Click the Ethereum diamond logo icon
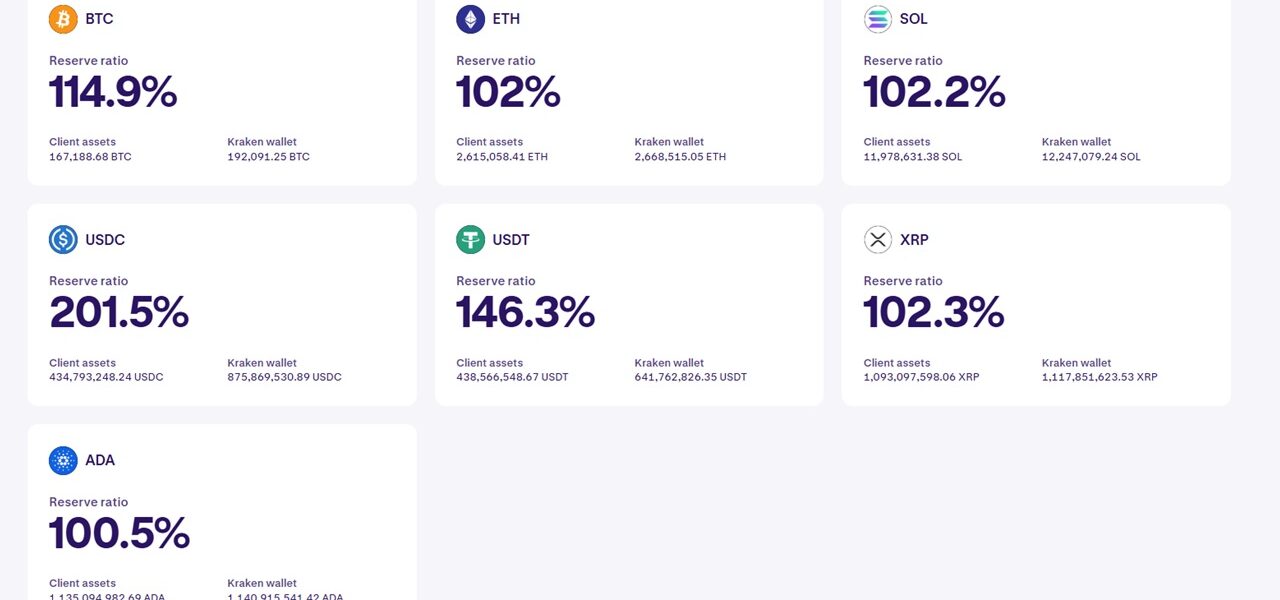 tap(470, 19)
